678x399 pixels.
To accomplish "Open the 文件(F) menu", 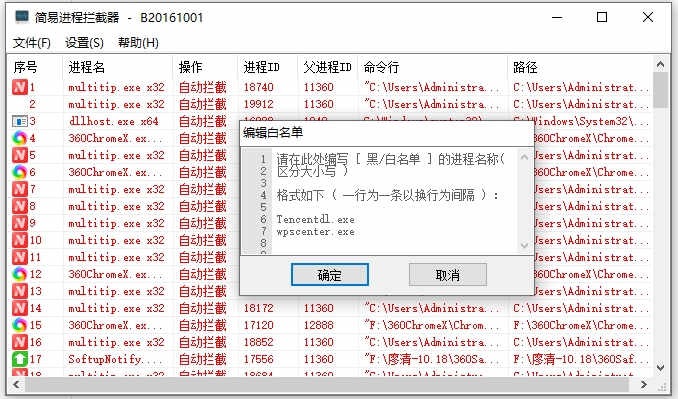I will [x=32, y=43].
